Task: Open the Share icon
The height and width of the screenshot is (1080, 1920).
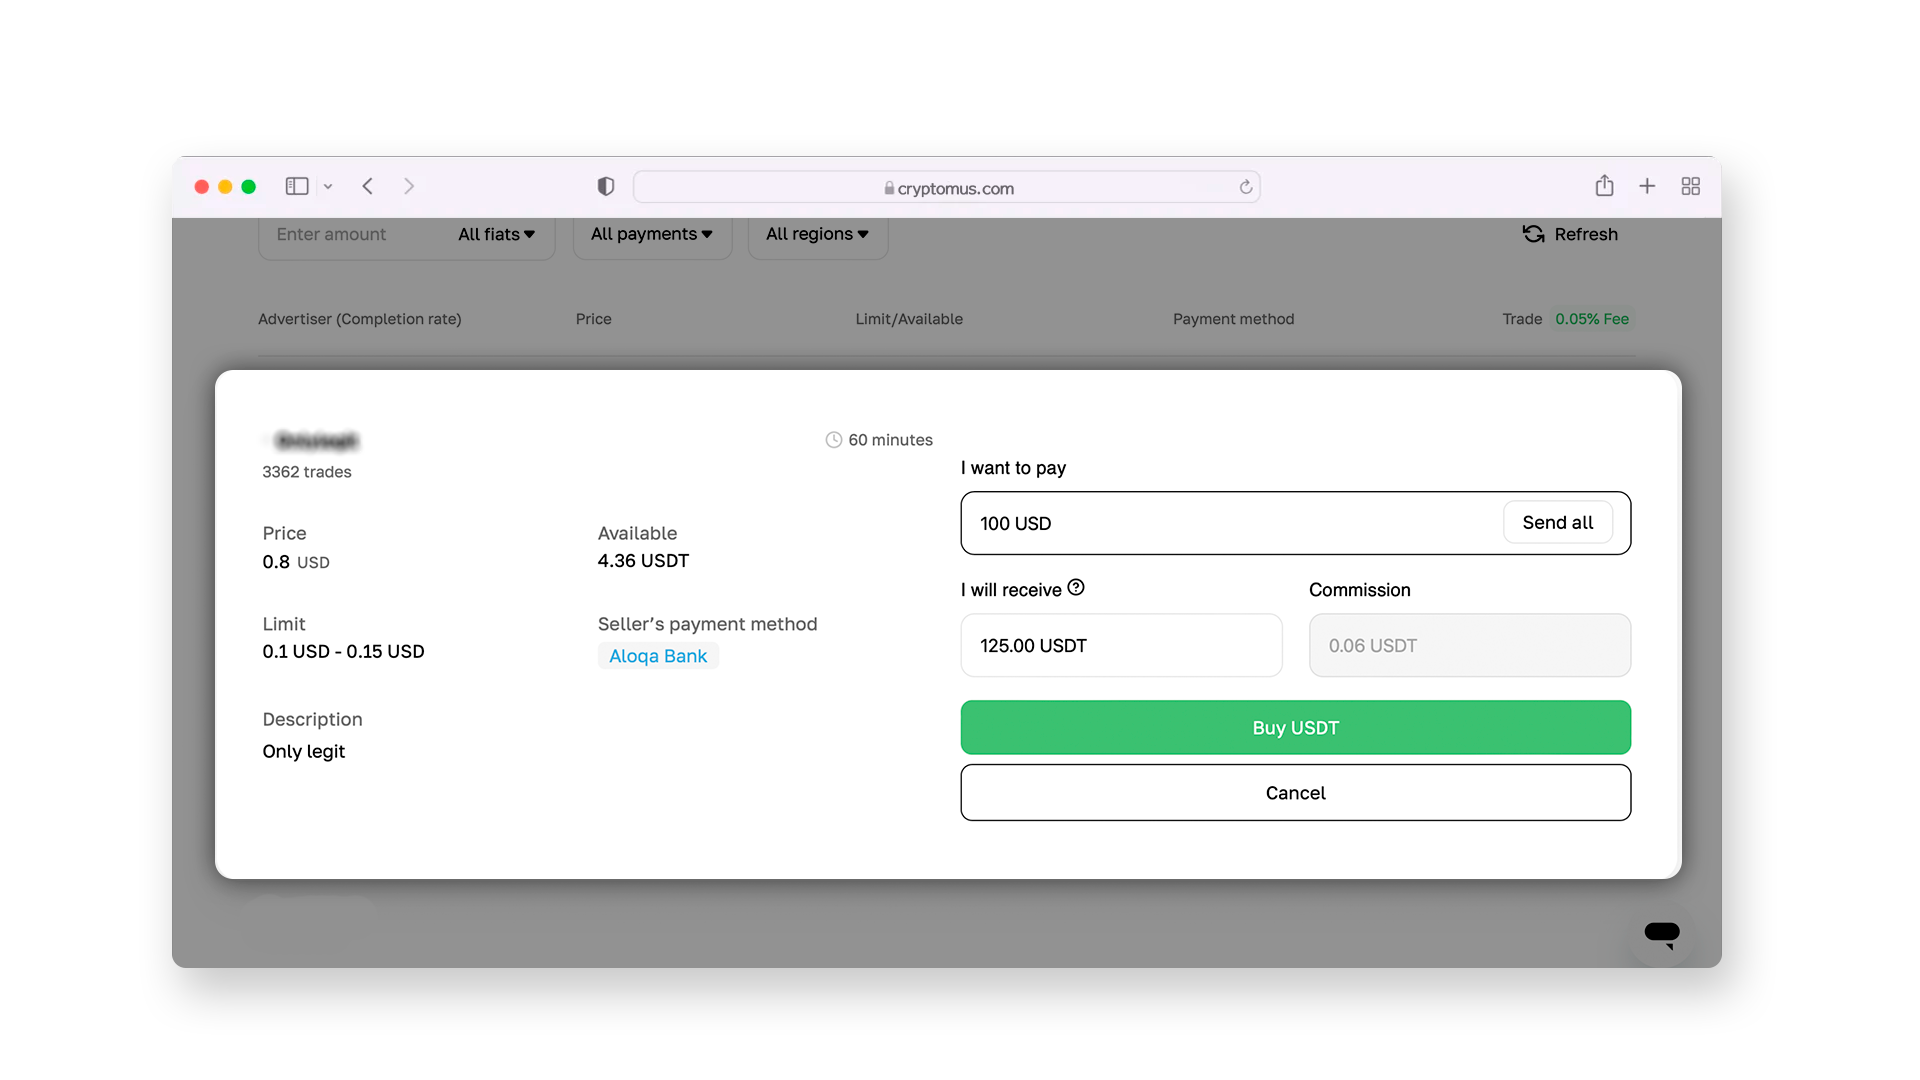Action: point(1604,186)
